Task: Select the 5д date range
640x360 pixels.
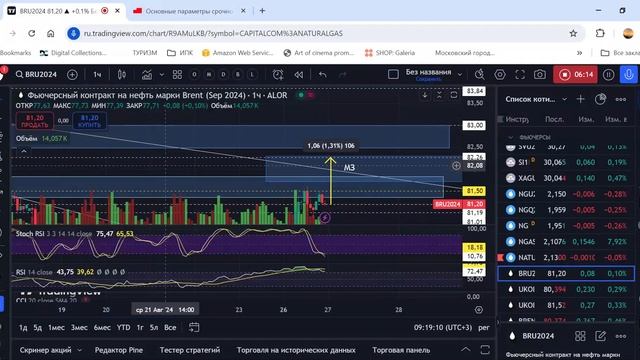Action: click(x=38, y=327)
